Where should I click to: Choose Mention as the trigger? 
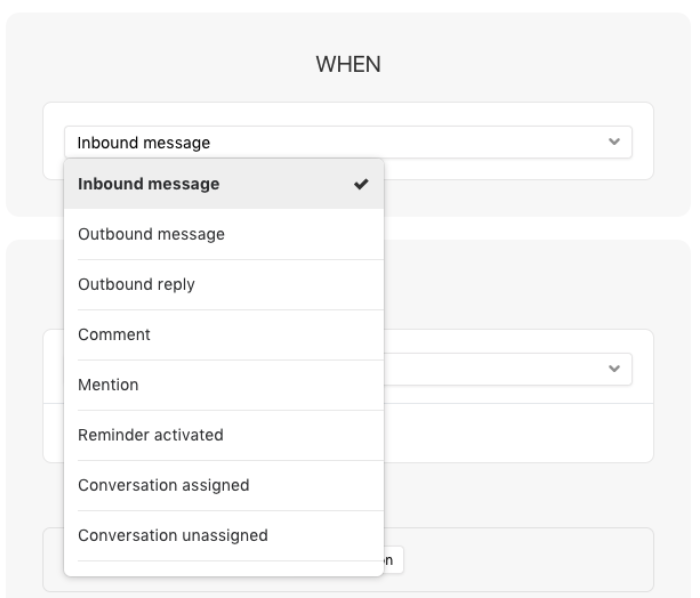(224, 385)
